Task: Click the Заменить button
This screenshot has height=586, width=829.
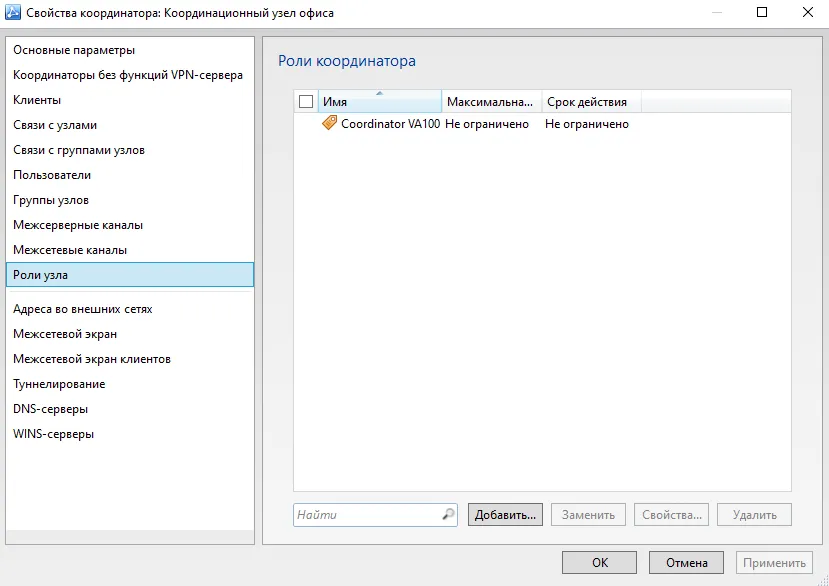Action: 588,515
